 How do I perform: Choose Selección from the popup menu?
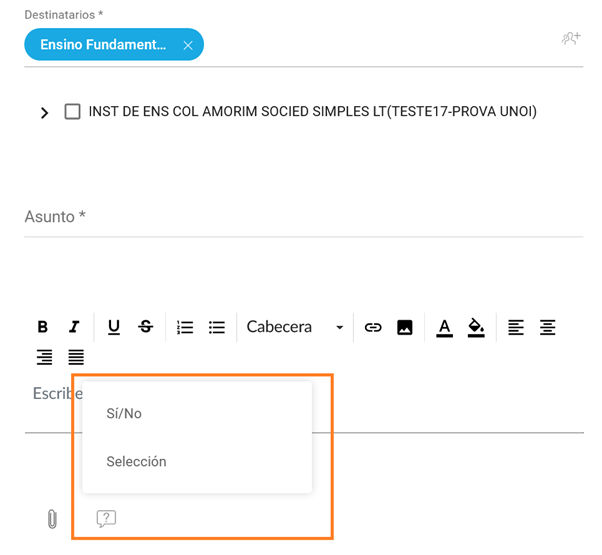136,462
